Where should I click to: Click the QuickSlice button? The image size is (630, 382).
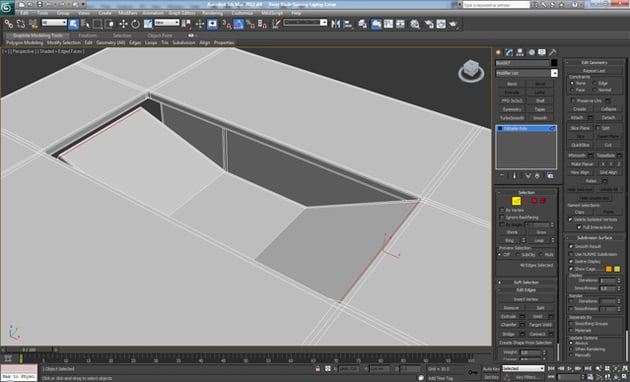pos(580,145)
